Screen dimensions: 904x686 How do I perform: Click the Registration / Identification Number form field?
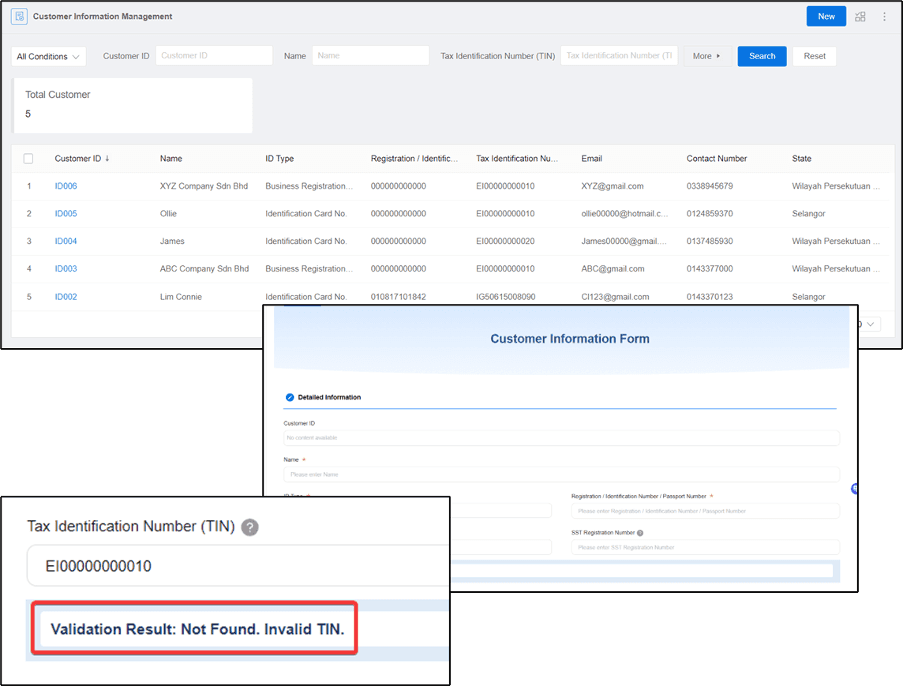[705, 511]
